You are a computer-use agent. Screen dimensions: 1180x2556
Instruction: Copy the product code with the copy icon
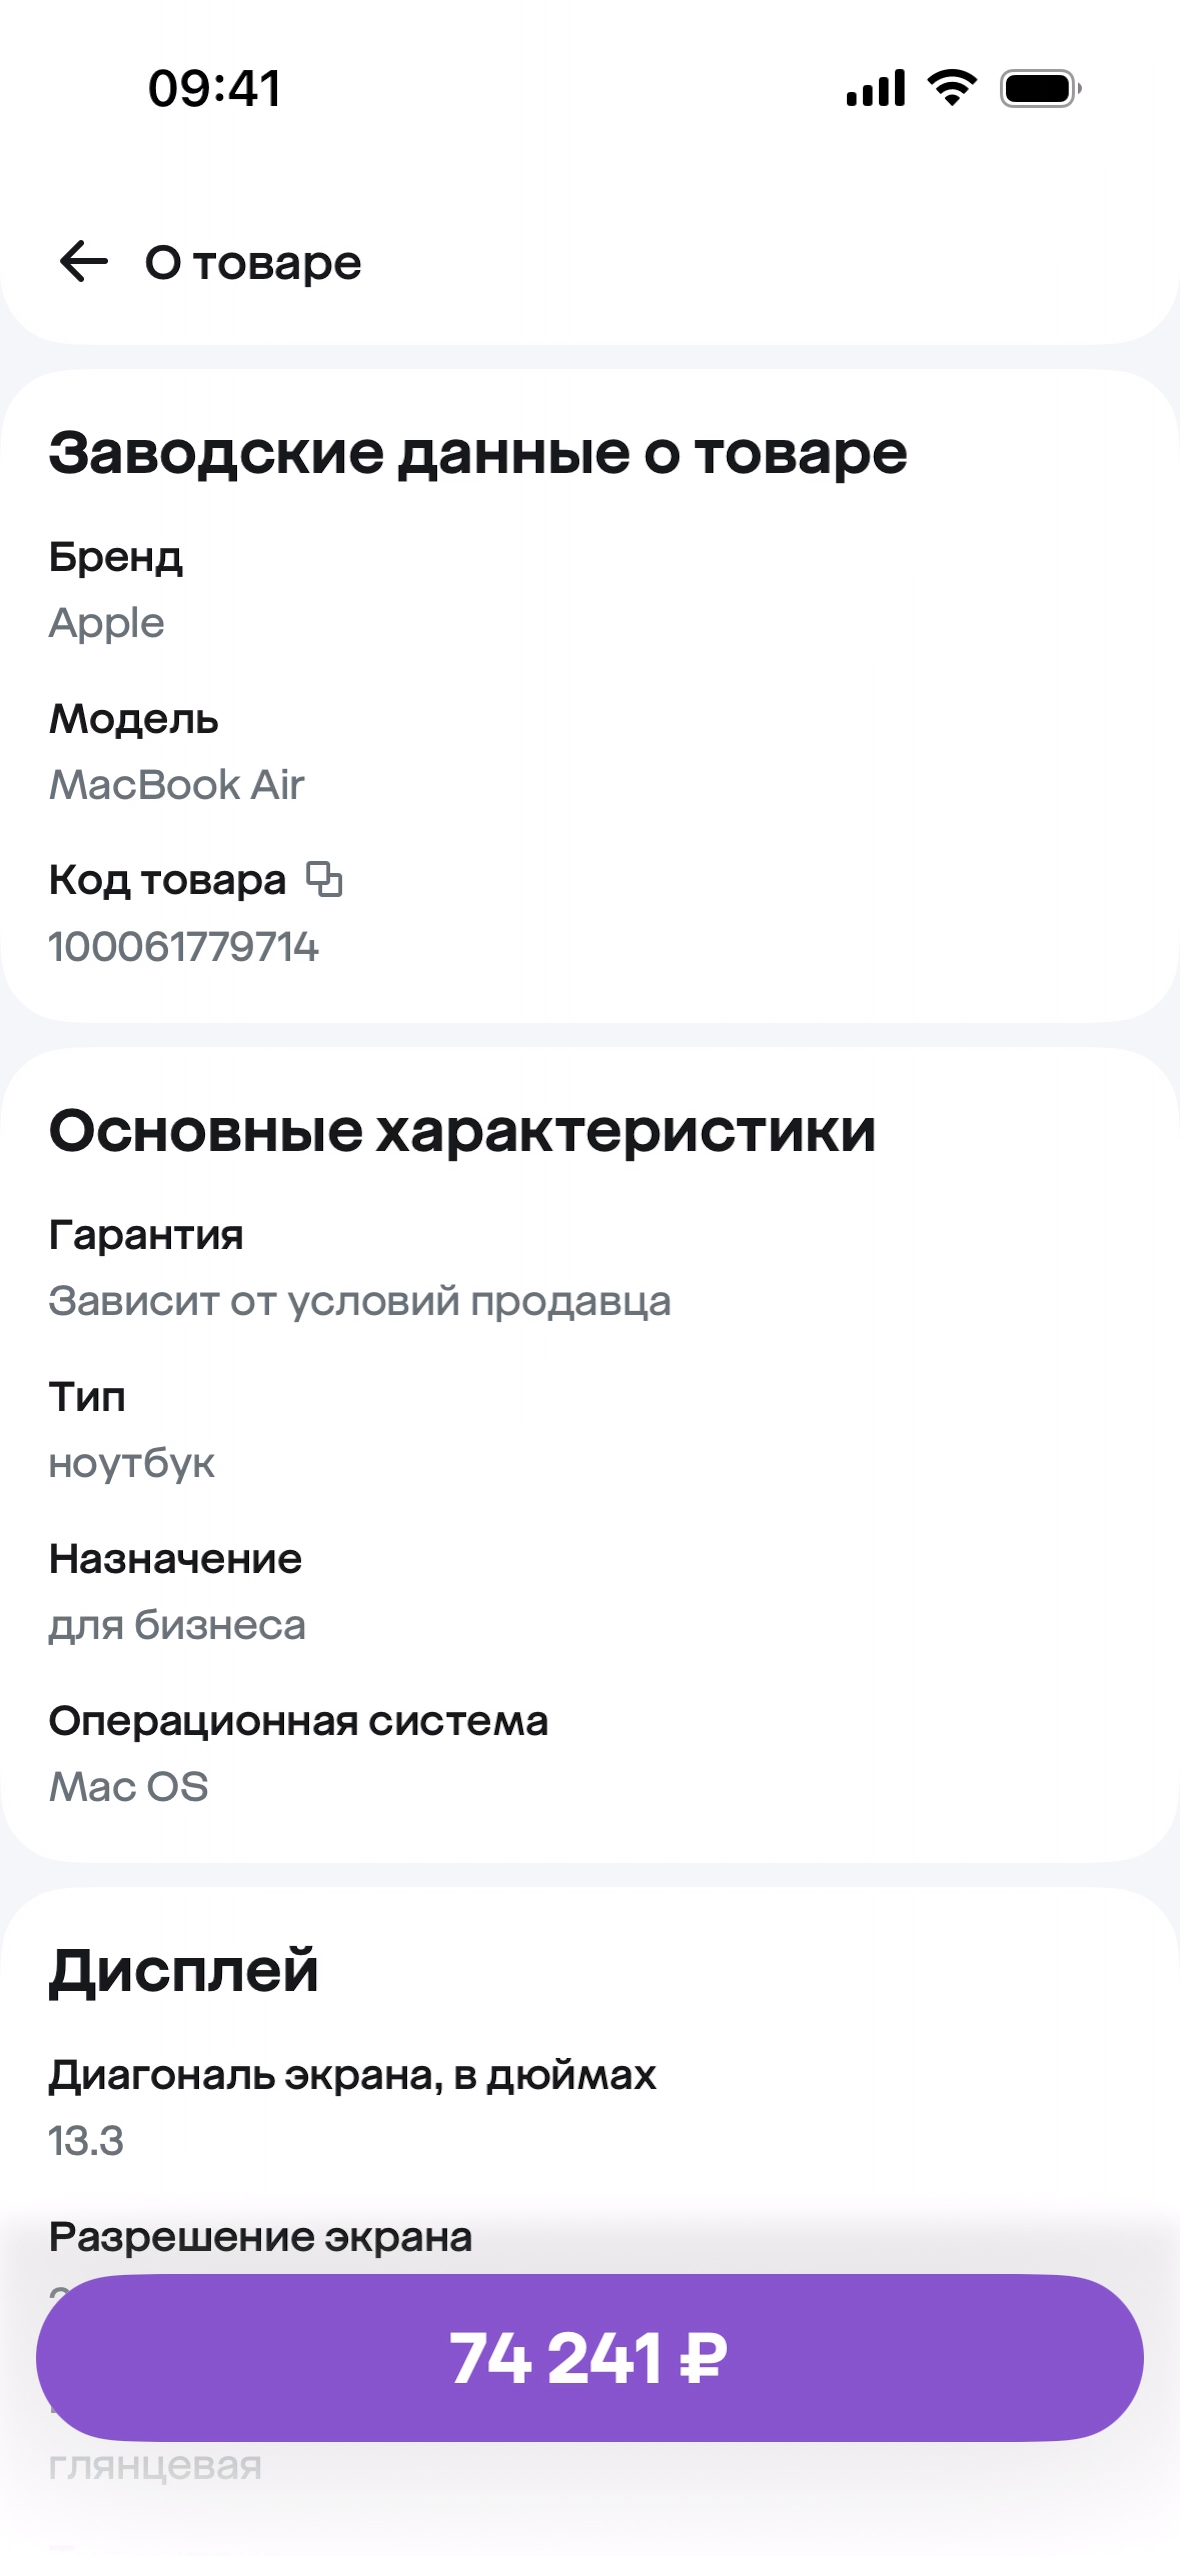[324, 879]
